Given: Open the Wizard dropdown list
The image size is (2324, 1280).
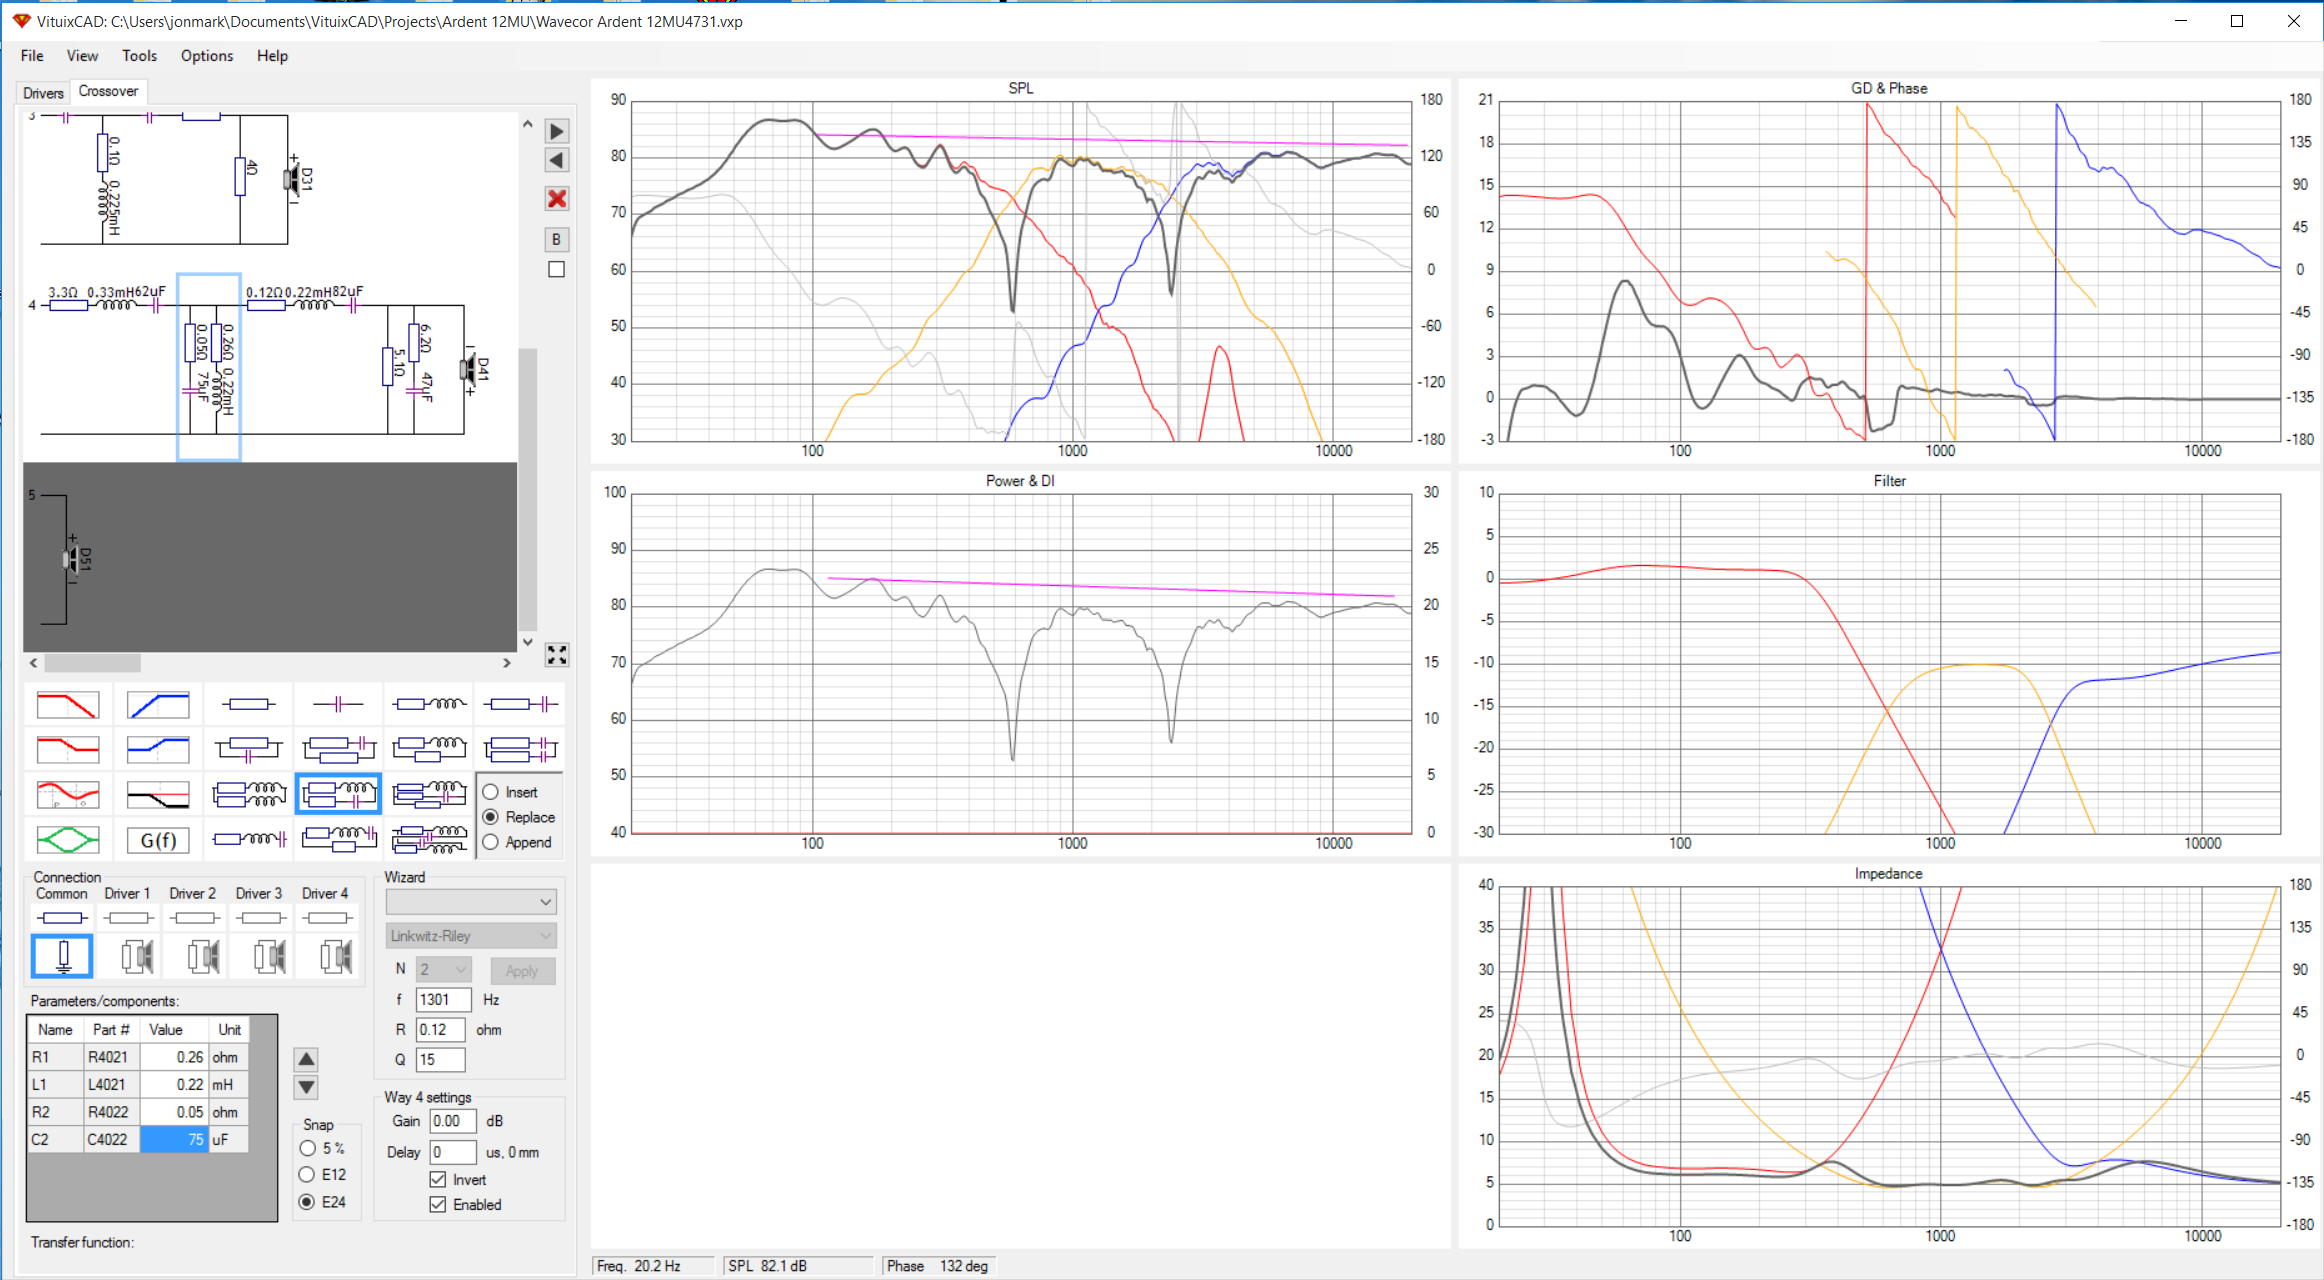Looking at the screenshot, I should (x=471, y=902).
